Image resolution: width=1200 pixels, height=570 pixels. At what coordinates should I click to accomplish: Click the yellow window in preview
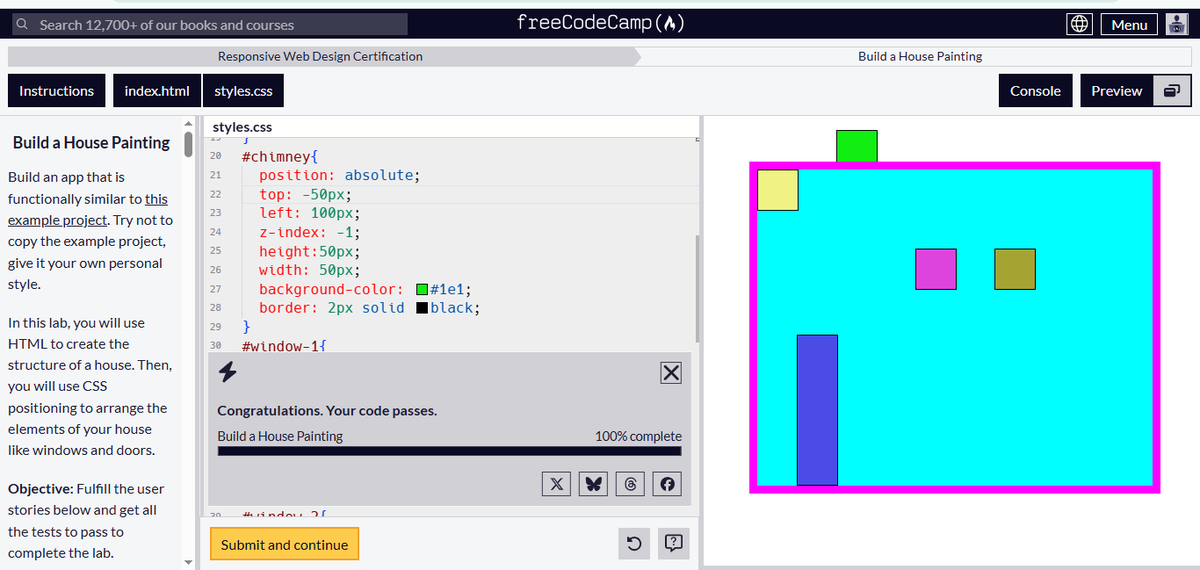778,190
